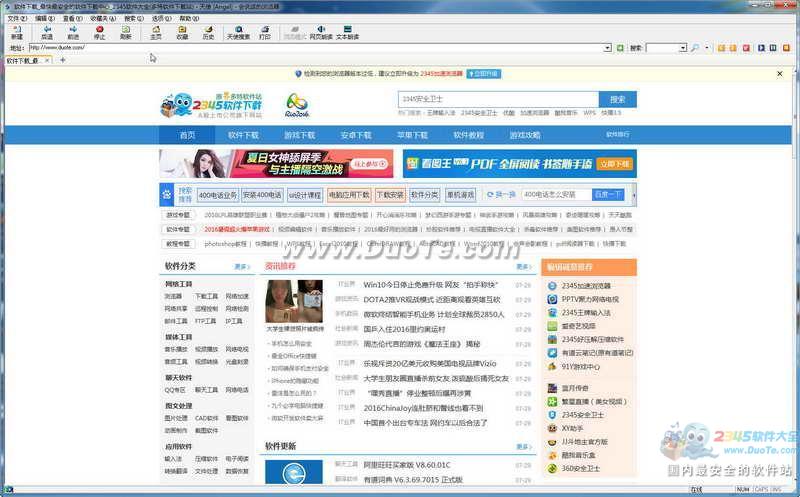Click inside the website search field 2345安全卫士
The height and width of the screenshot is (497, 800).
click(x=498, y=99)
